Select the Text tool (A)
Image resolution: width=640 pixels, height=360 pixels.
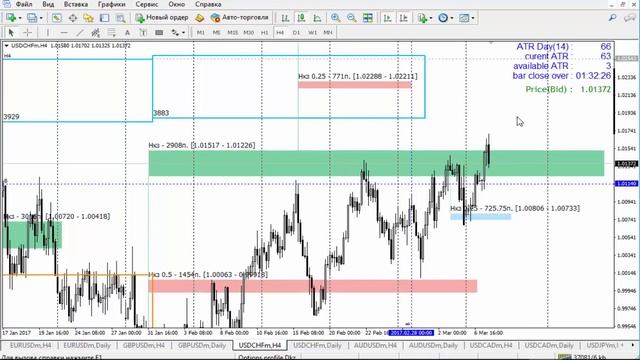coord(127,32)
